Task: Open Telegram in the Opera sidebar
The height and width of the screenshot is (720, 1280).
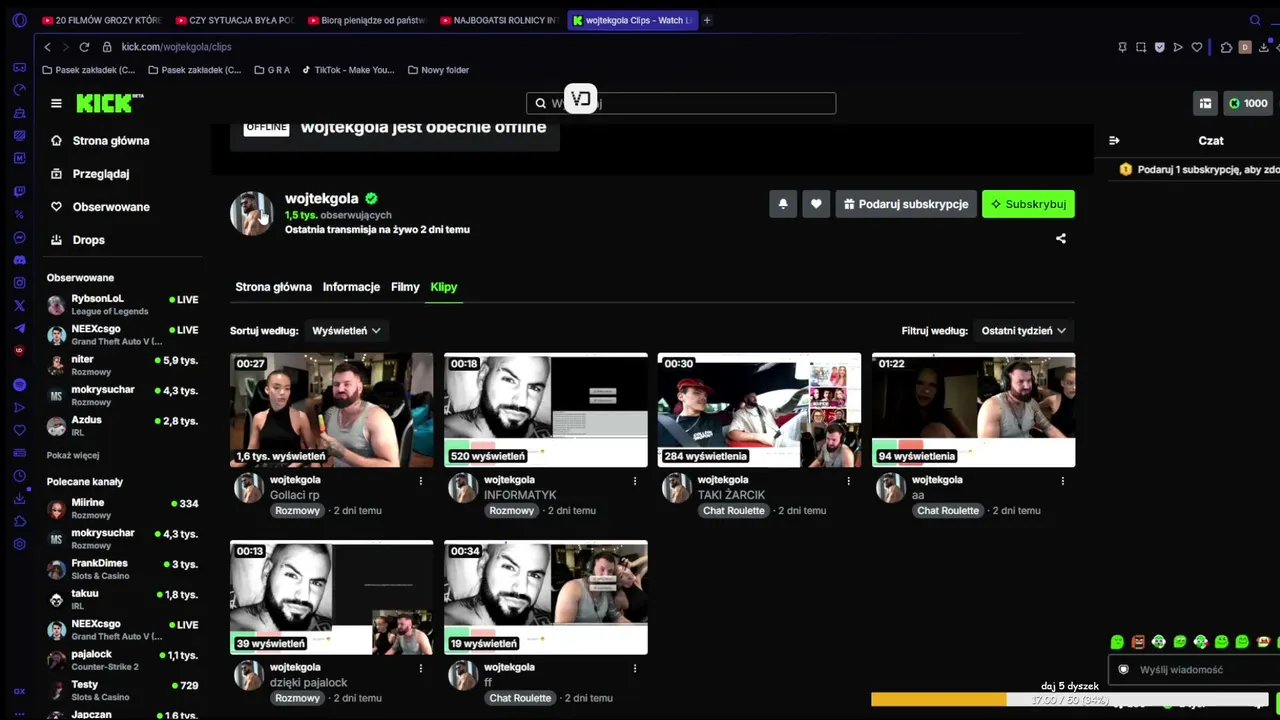Action: tap(19, 328)
